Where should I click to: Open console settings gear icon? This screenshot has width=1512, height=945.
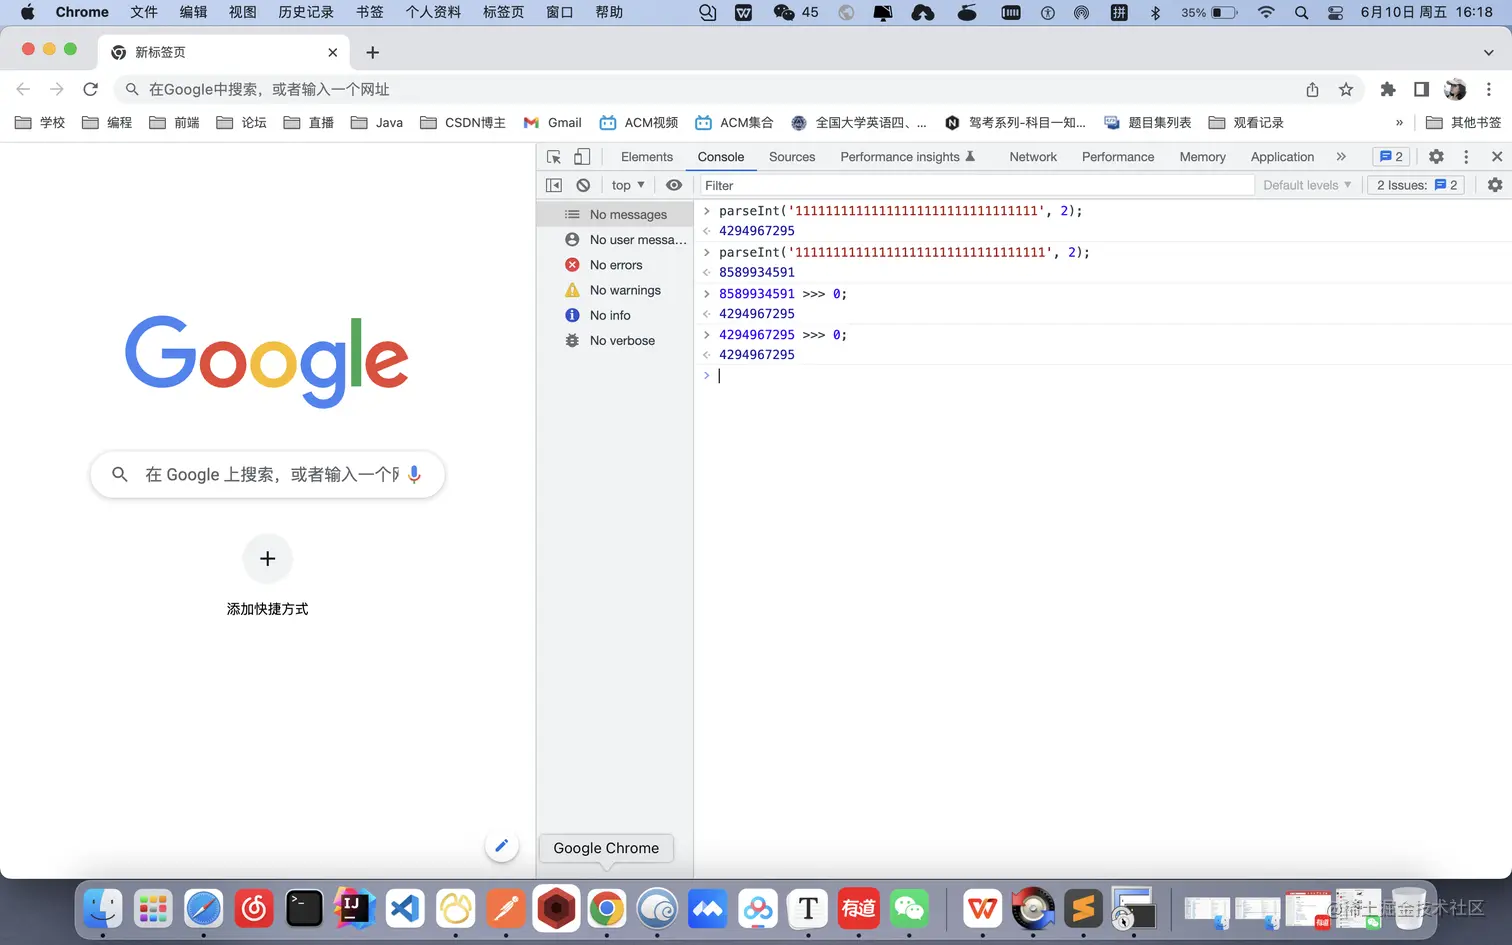(1495, 185)
